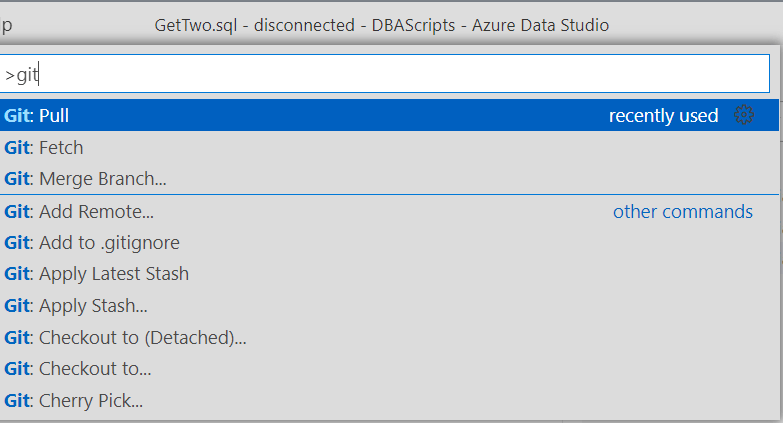Open the configure keybinding gear for Git: Pull
This screenshot has height=423, width=783.
[x=743, y=116]
